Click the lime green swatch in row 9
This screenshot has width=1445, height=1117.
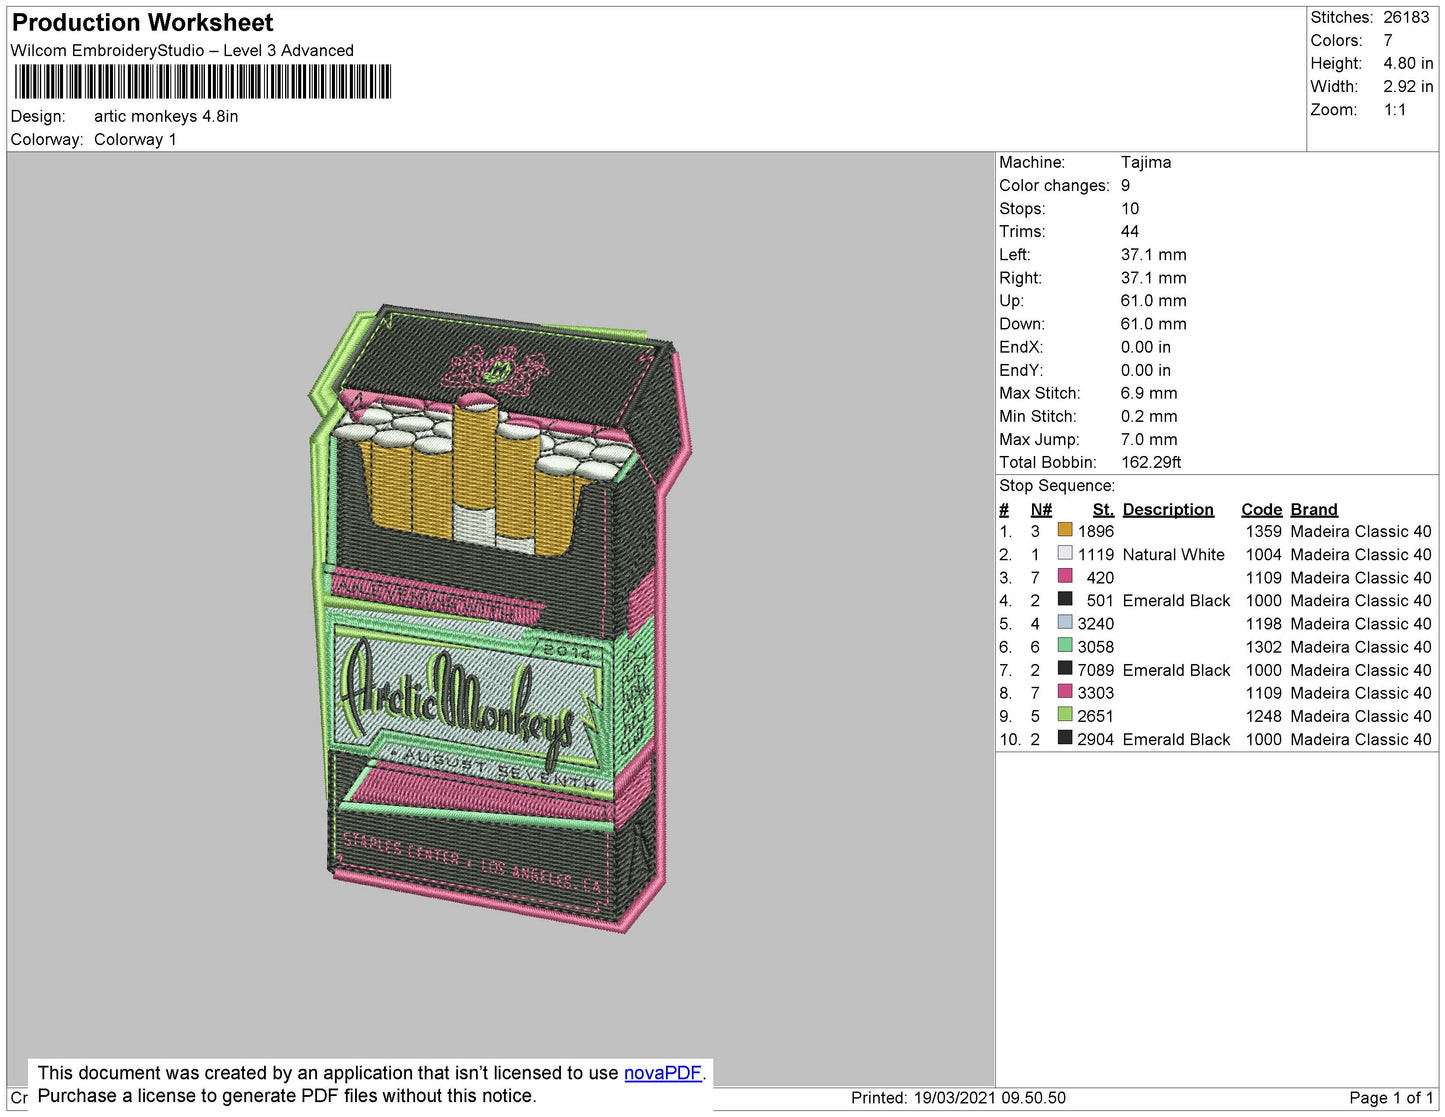(1065, 714)
